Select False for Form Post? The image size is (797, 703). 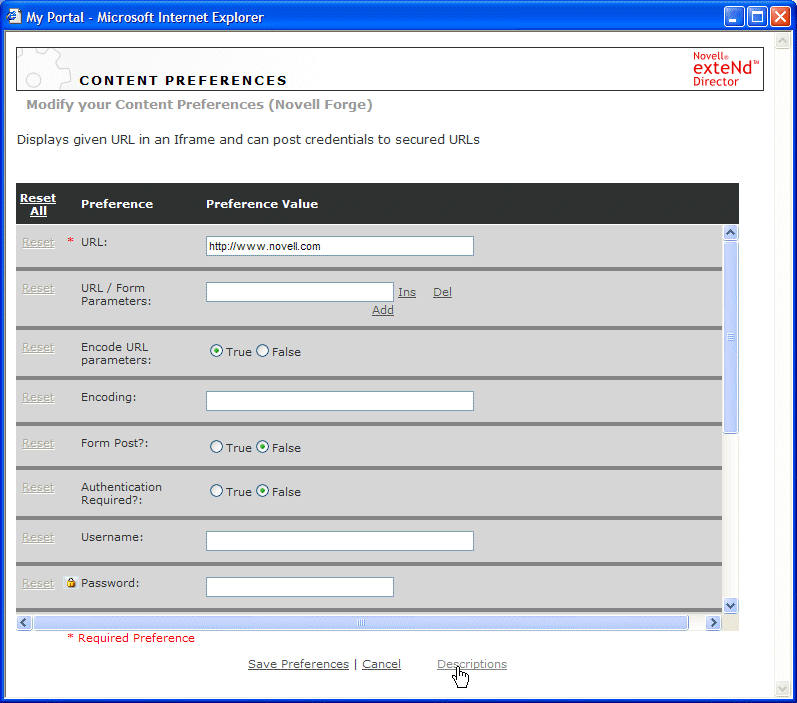pos(262,447)
